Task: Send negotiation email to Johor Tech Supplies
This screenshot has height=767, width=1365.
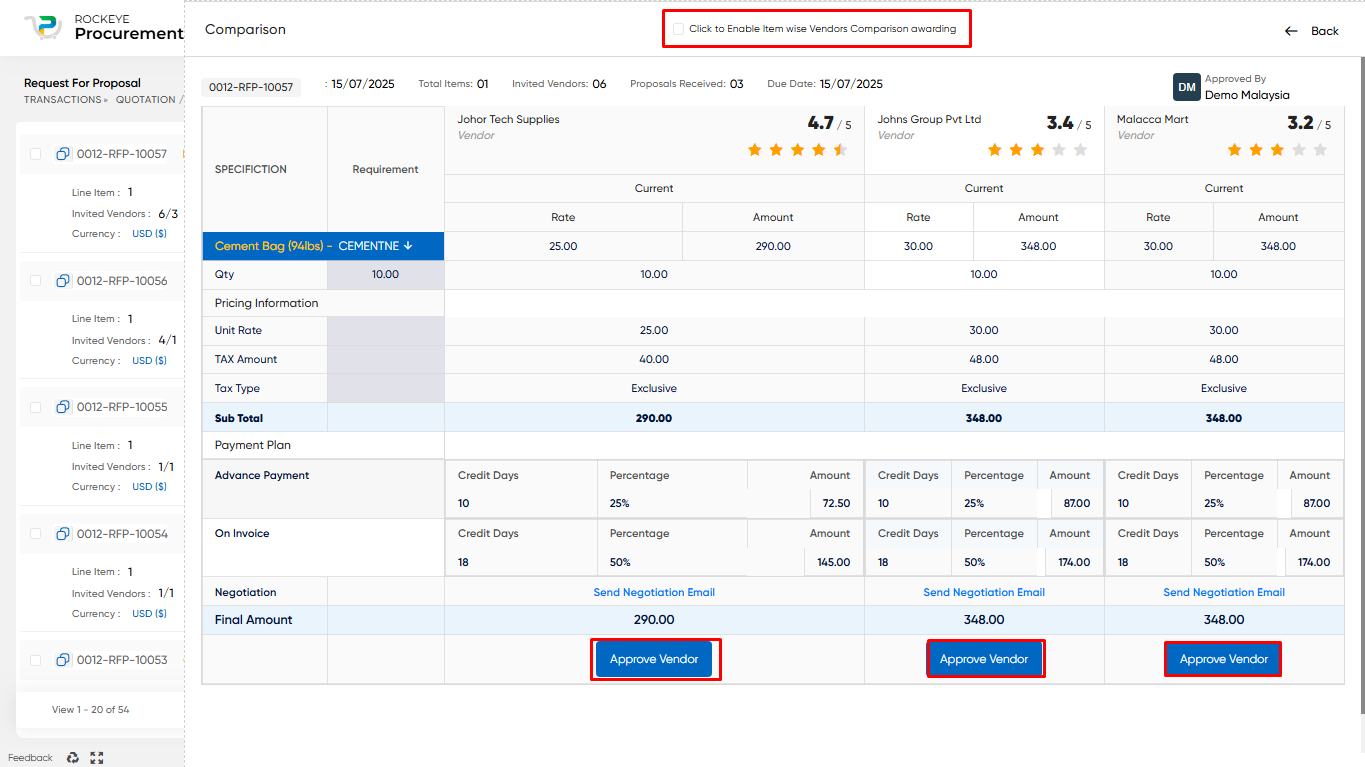Action: pos(654,592)
